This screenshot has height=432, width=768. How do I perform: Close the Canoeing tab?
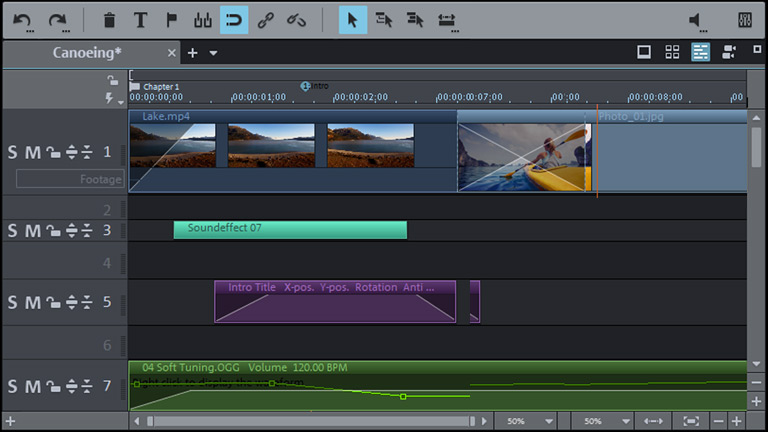point(171,52)
